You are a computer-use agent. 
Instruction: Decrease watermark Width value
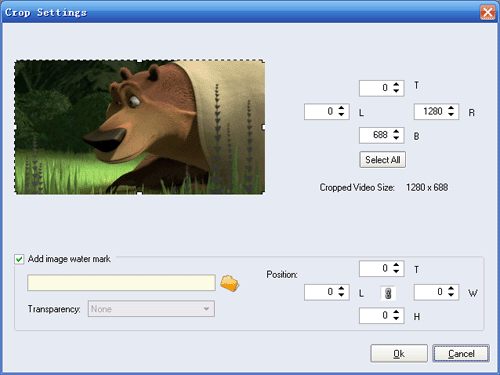tap(451, 295)
